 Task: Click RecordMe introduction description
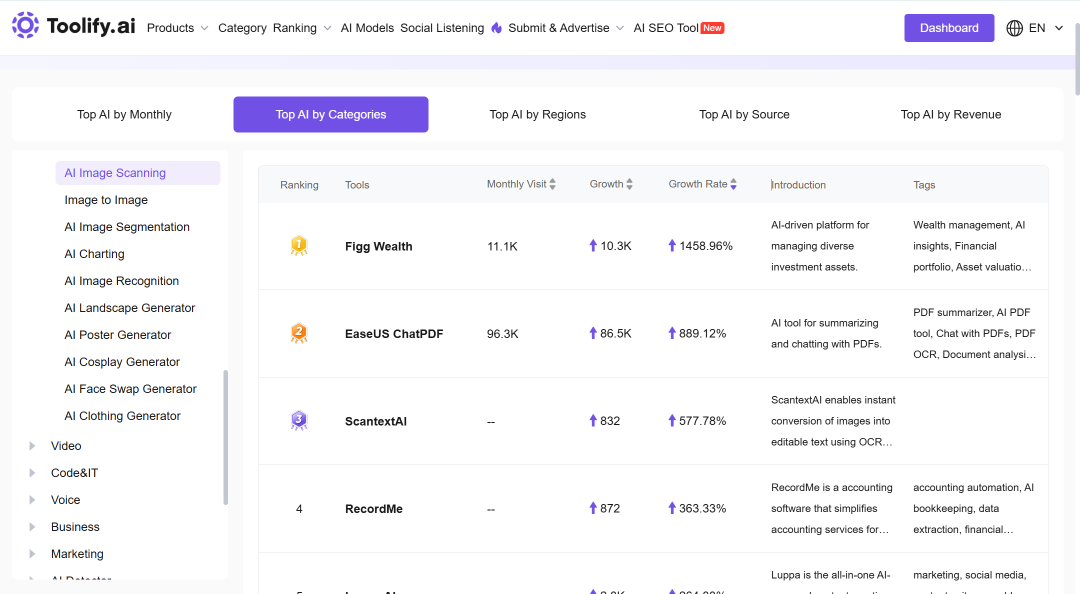point(832,509)
